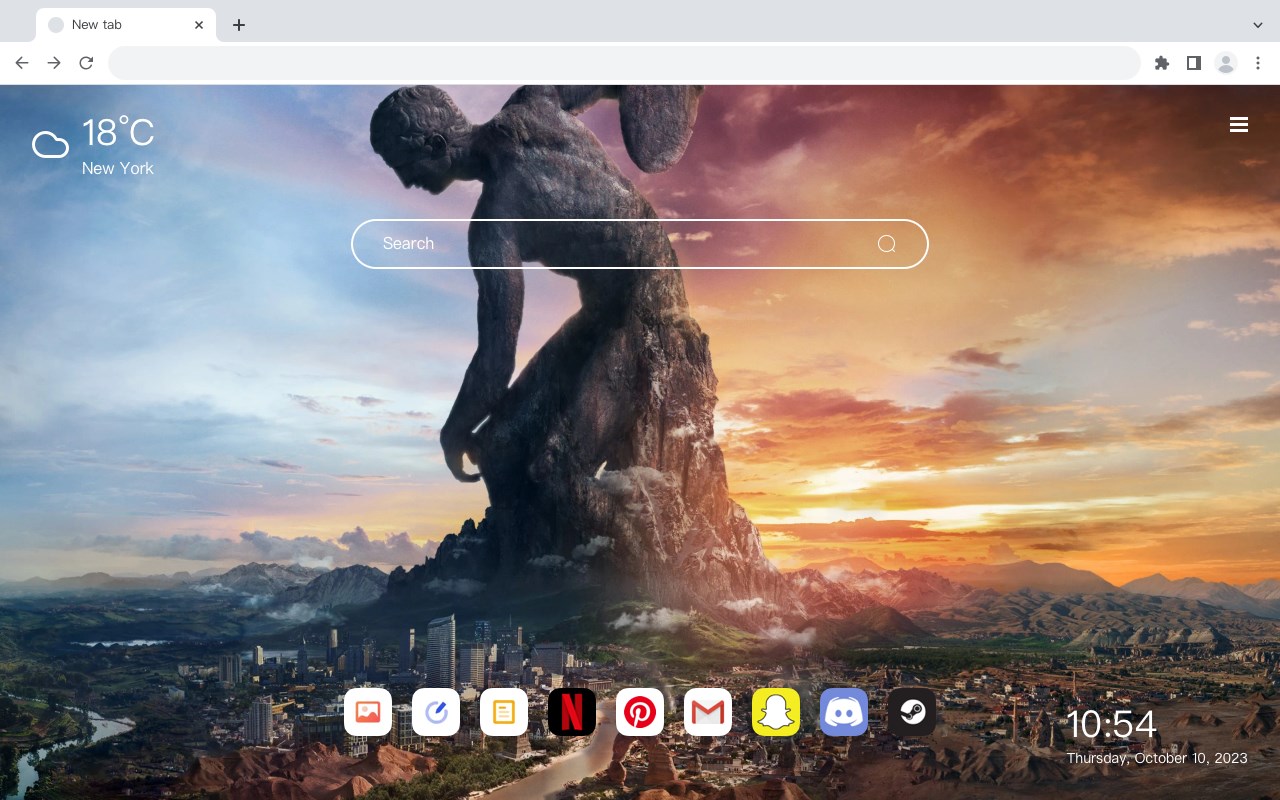1280x800 pixels.
Task: Launch the Netflix shortcut
Action: click(572, 712)
